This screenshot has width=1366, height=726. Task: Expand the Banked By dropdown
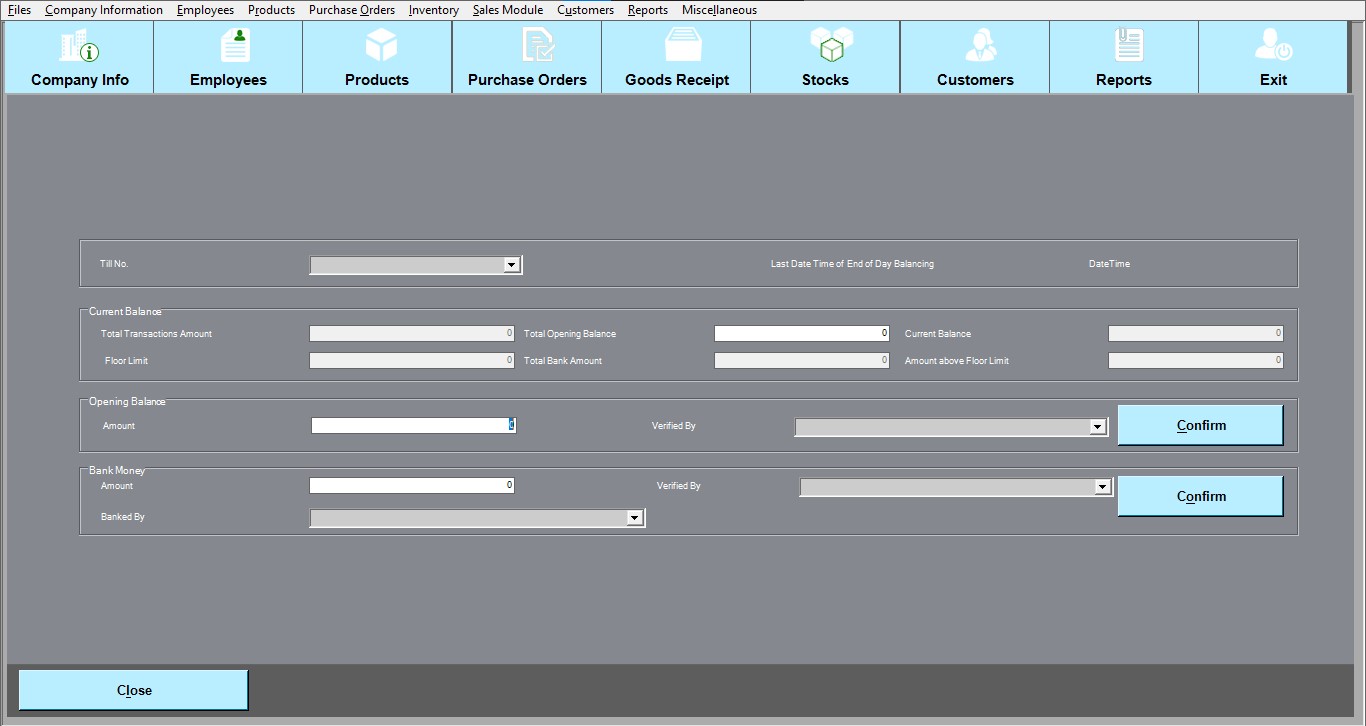pyautogui.click(x=634, y=518)
